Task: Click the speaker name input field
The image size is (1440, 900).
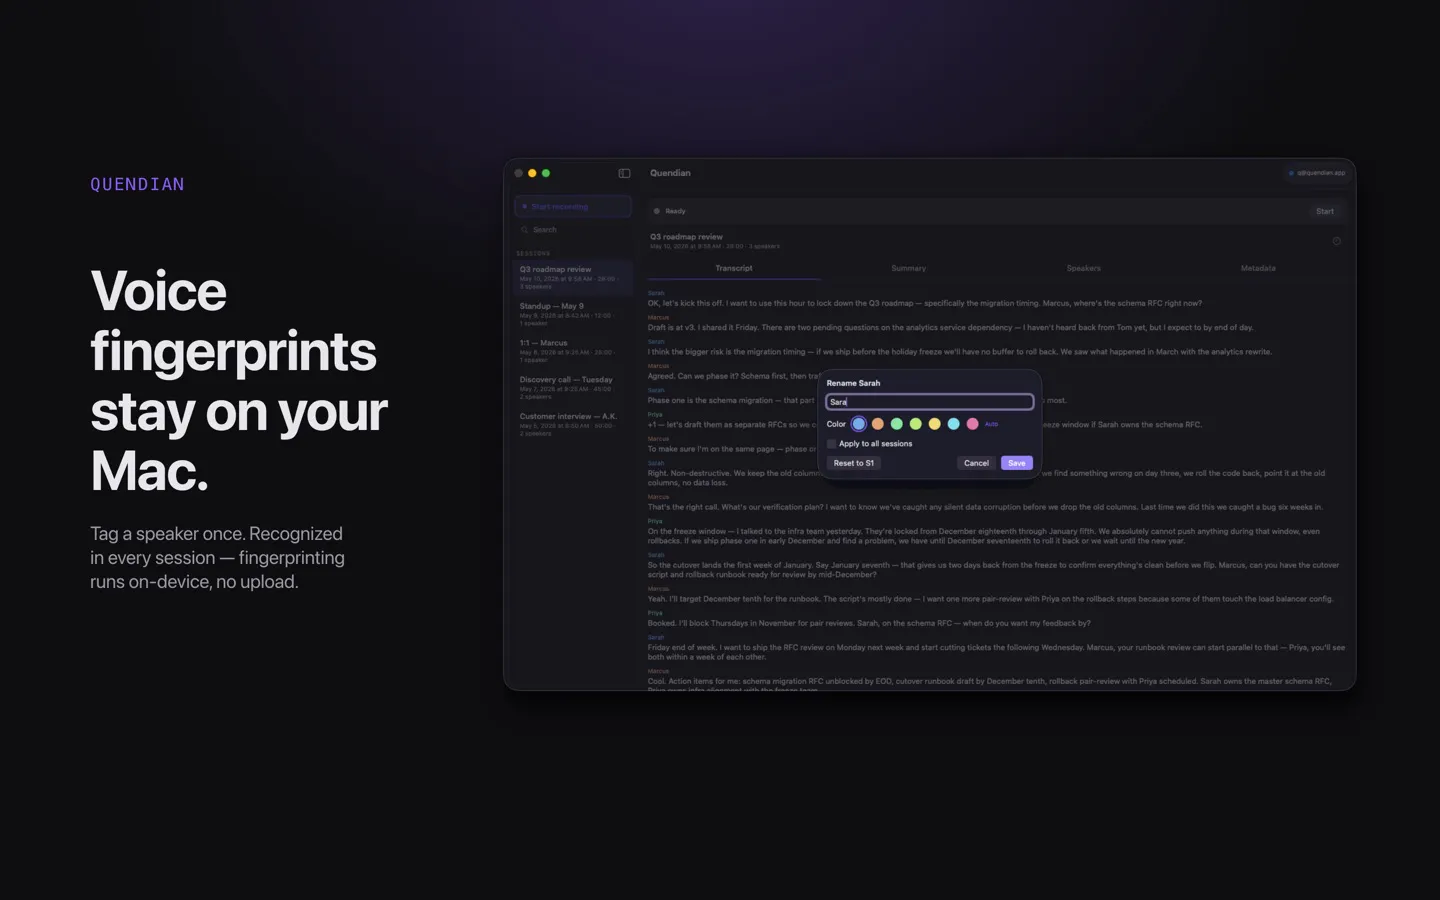Action: point(929,402)
